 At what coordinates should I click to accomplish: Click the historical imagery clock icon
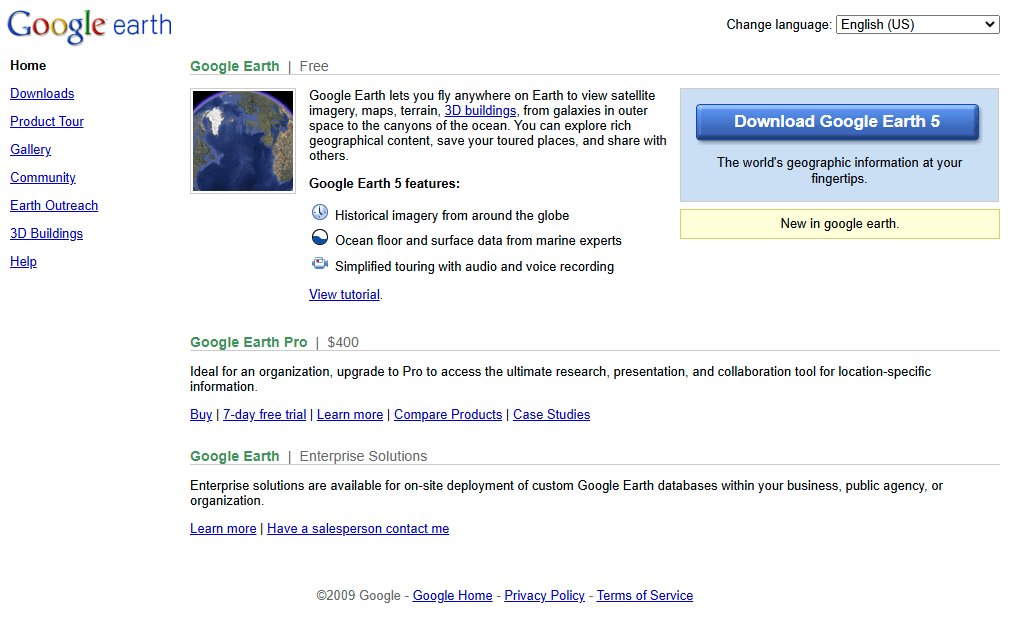[320, 212]
